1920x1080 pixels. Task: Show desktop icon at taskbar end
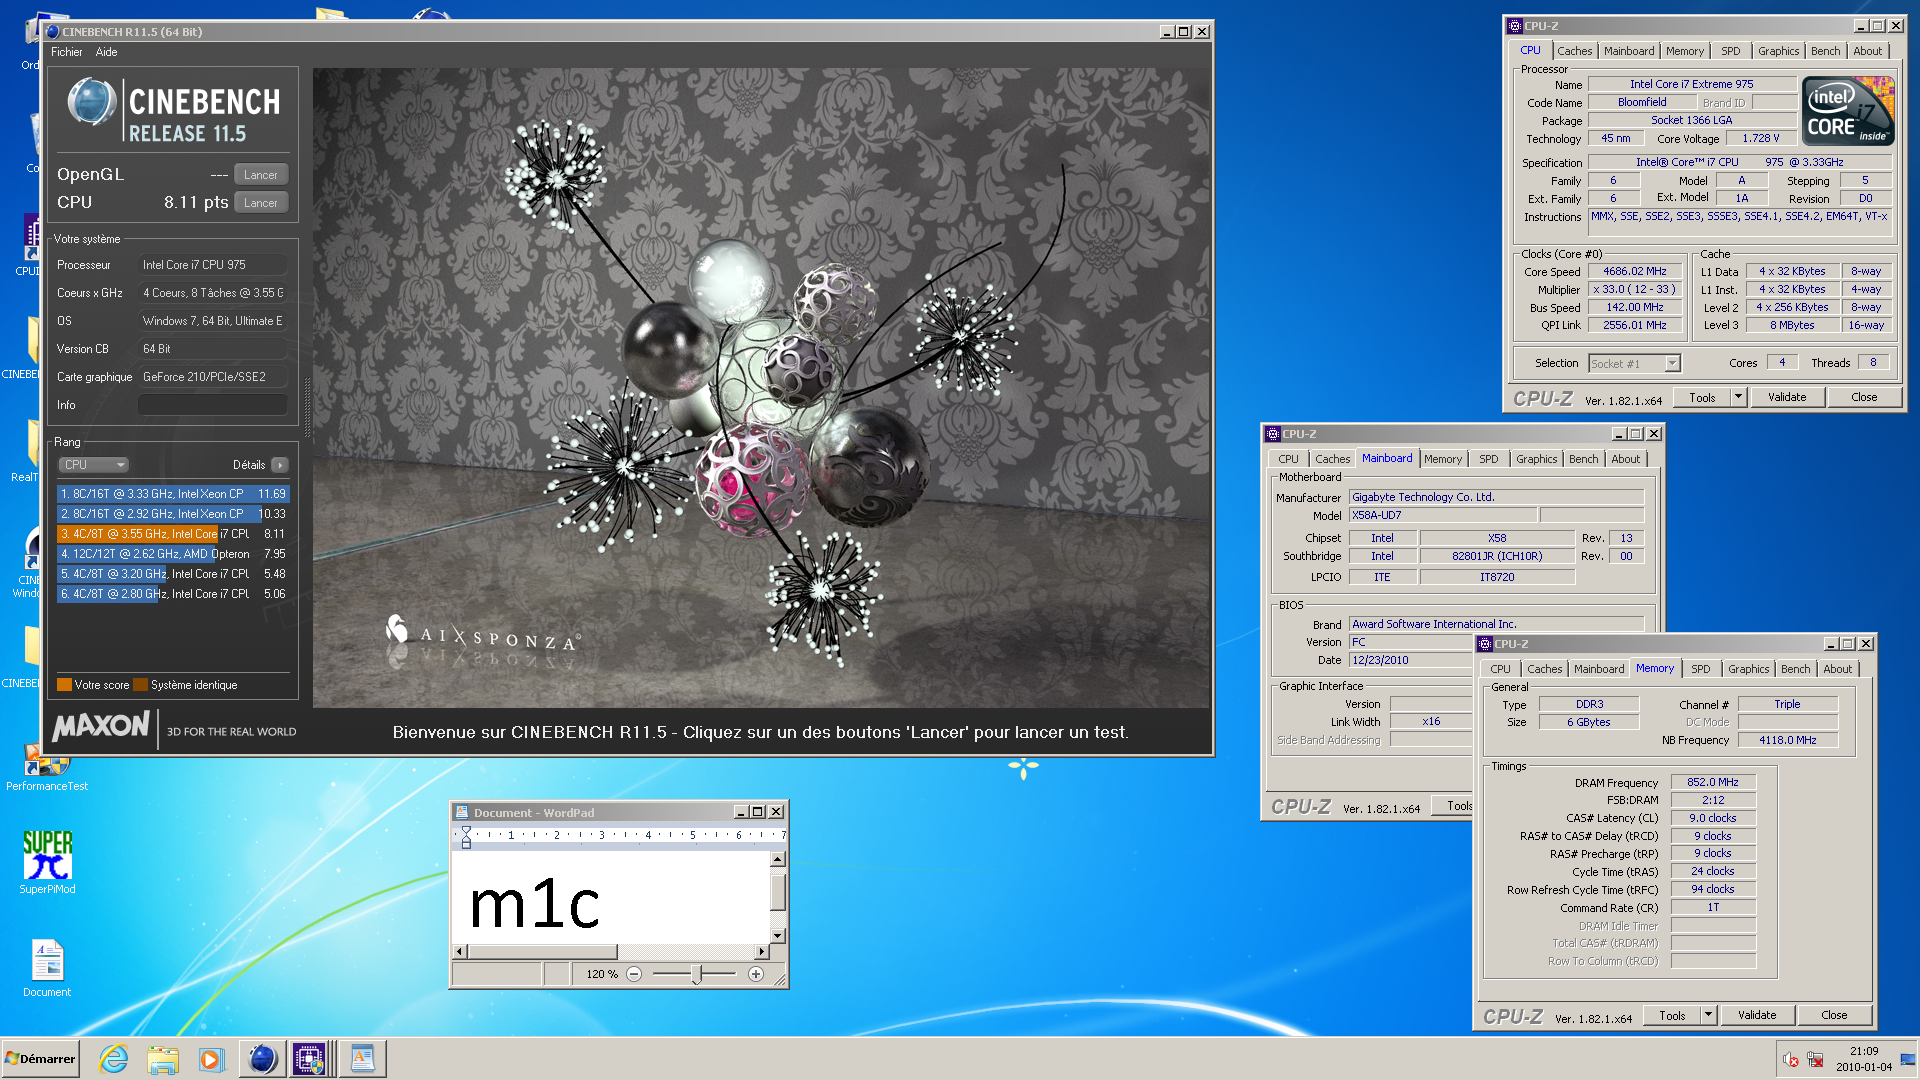click(1908, 1059)
